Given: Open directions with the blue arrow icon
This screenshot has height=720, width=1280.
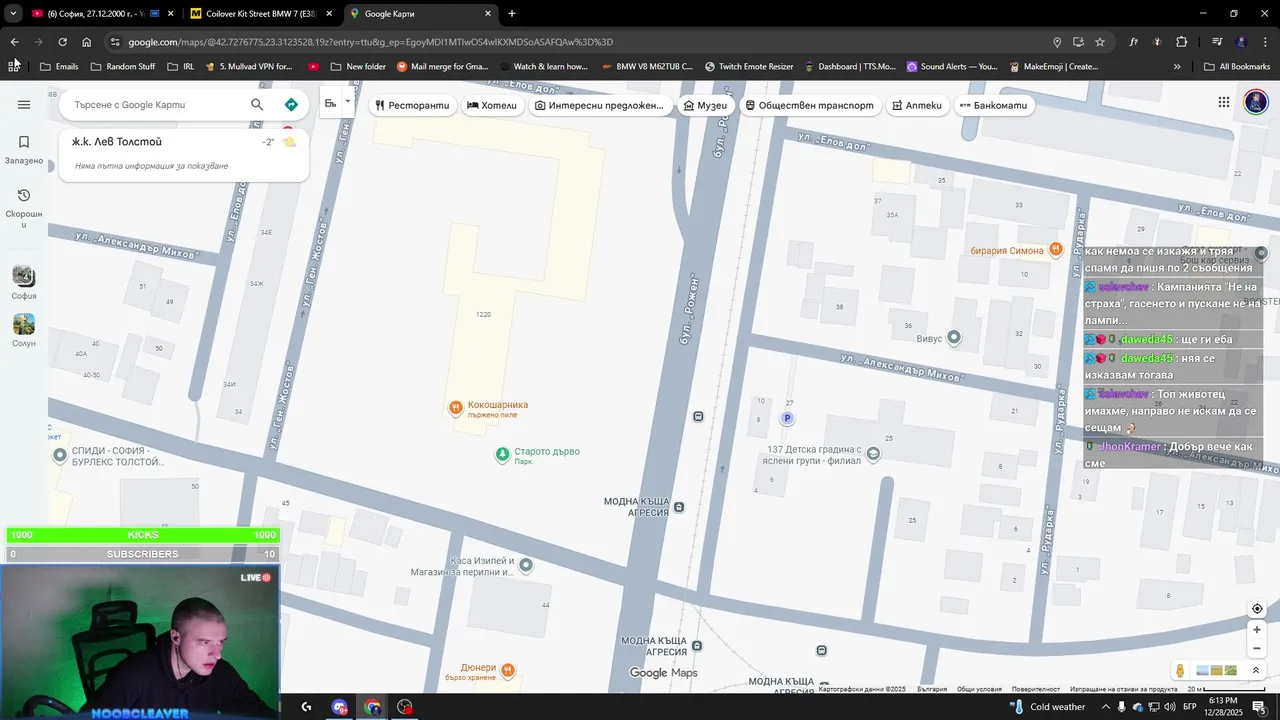Looking at the screenshot, I should (x=291, y=104).
